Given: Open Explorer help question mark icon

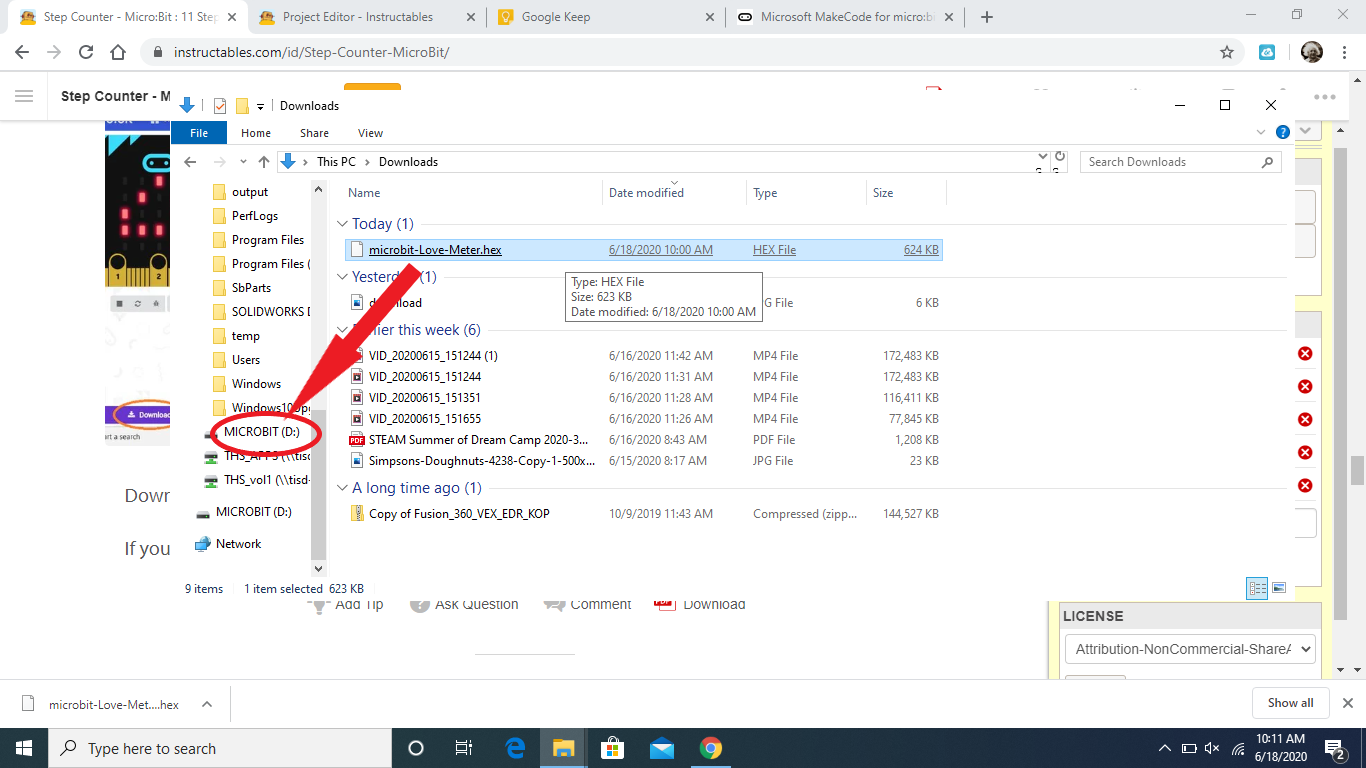Looking at the screenshot, I should click(x=1283, y=132).
